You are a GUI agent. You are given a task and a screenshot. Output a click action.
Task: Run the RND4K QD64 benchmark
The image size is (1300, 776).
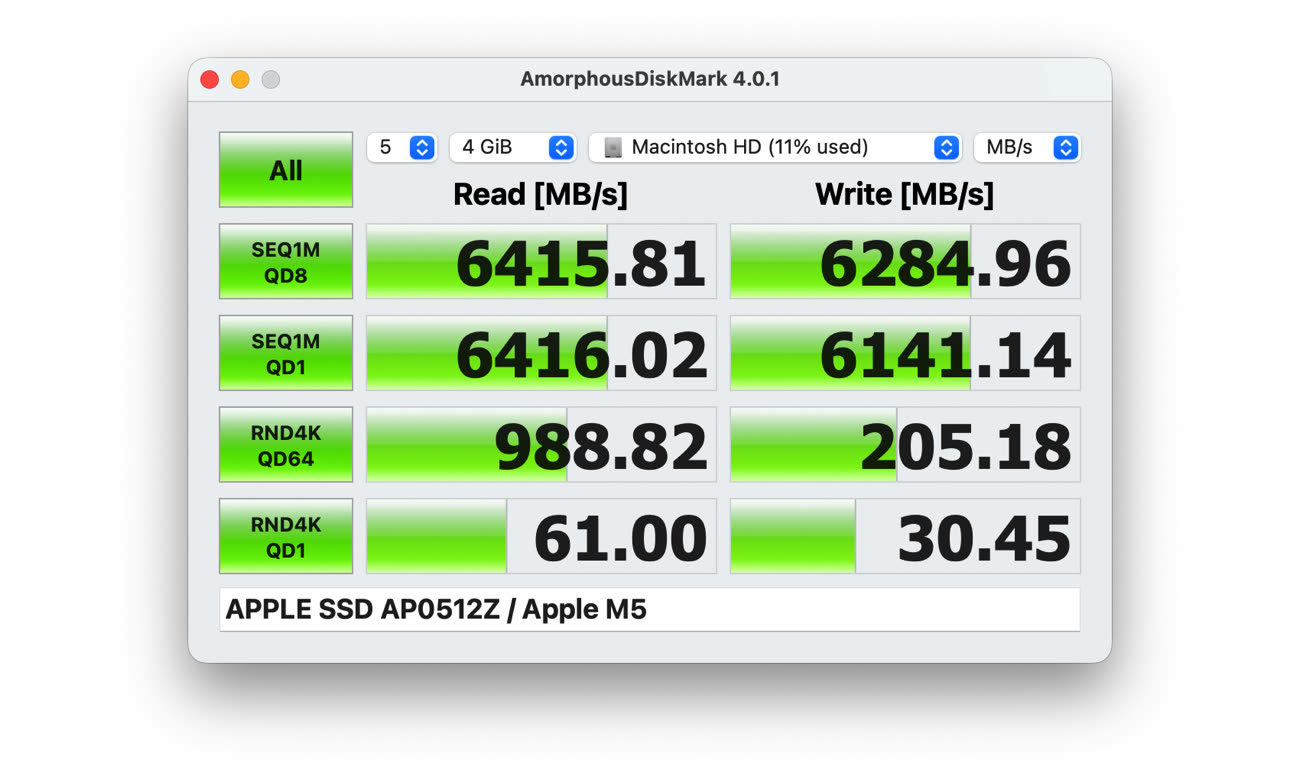[286, 446]
